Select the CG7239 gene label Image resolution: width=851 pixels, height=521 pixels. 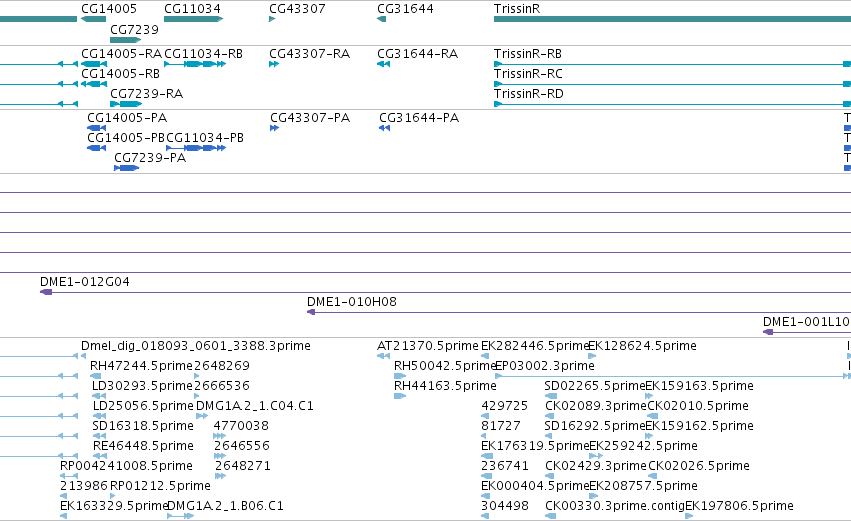[x=134, y=29]
